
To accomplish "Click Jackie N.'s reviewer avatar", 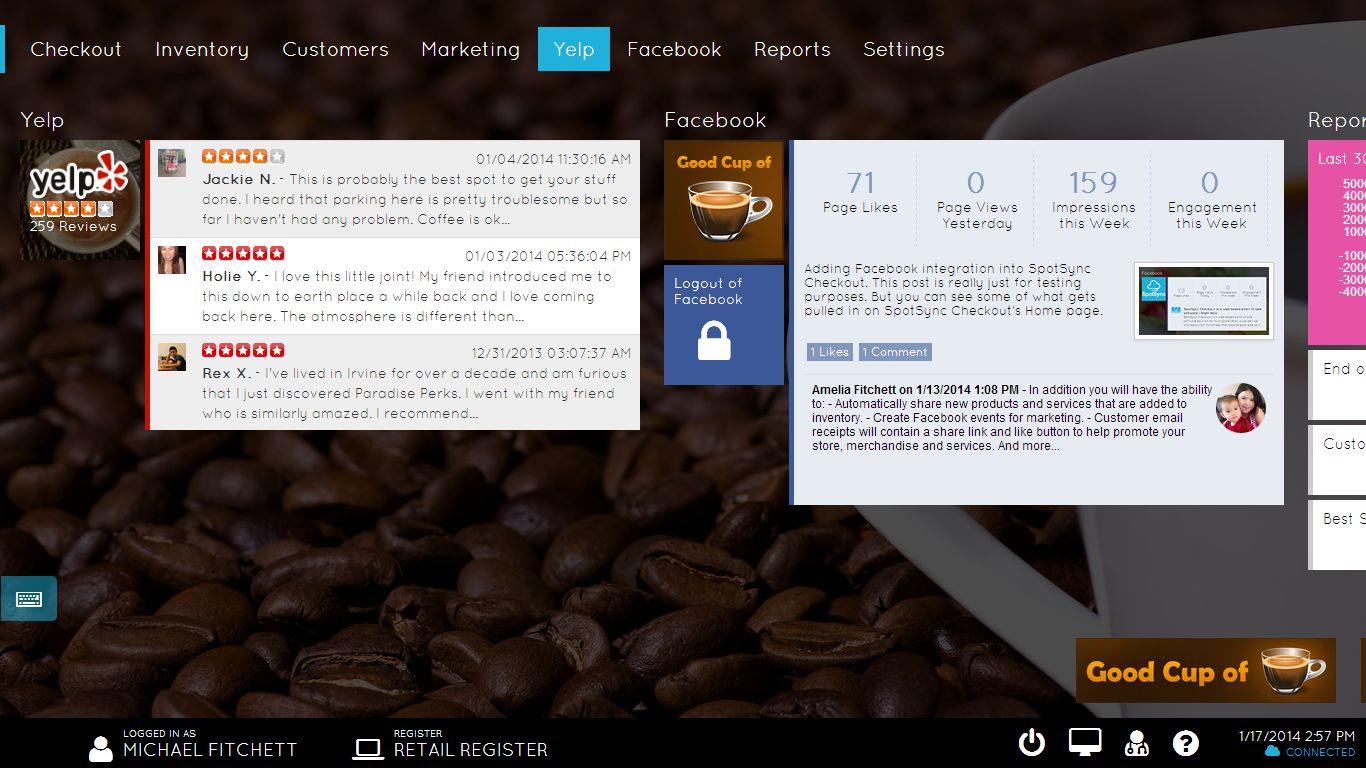I will tap(172, 163).
